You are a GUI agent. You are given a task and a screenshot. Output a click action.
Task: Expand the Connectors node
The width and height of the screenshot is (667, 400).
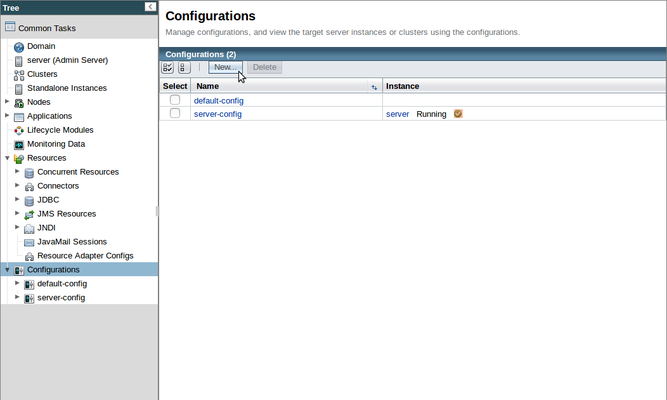click(x=17, y=185)
